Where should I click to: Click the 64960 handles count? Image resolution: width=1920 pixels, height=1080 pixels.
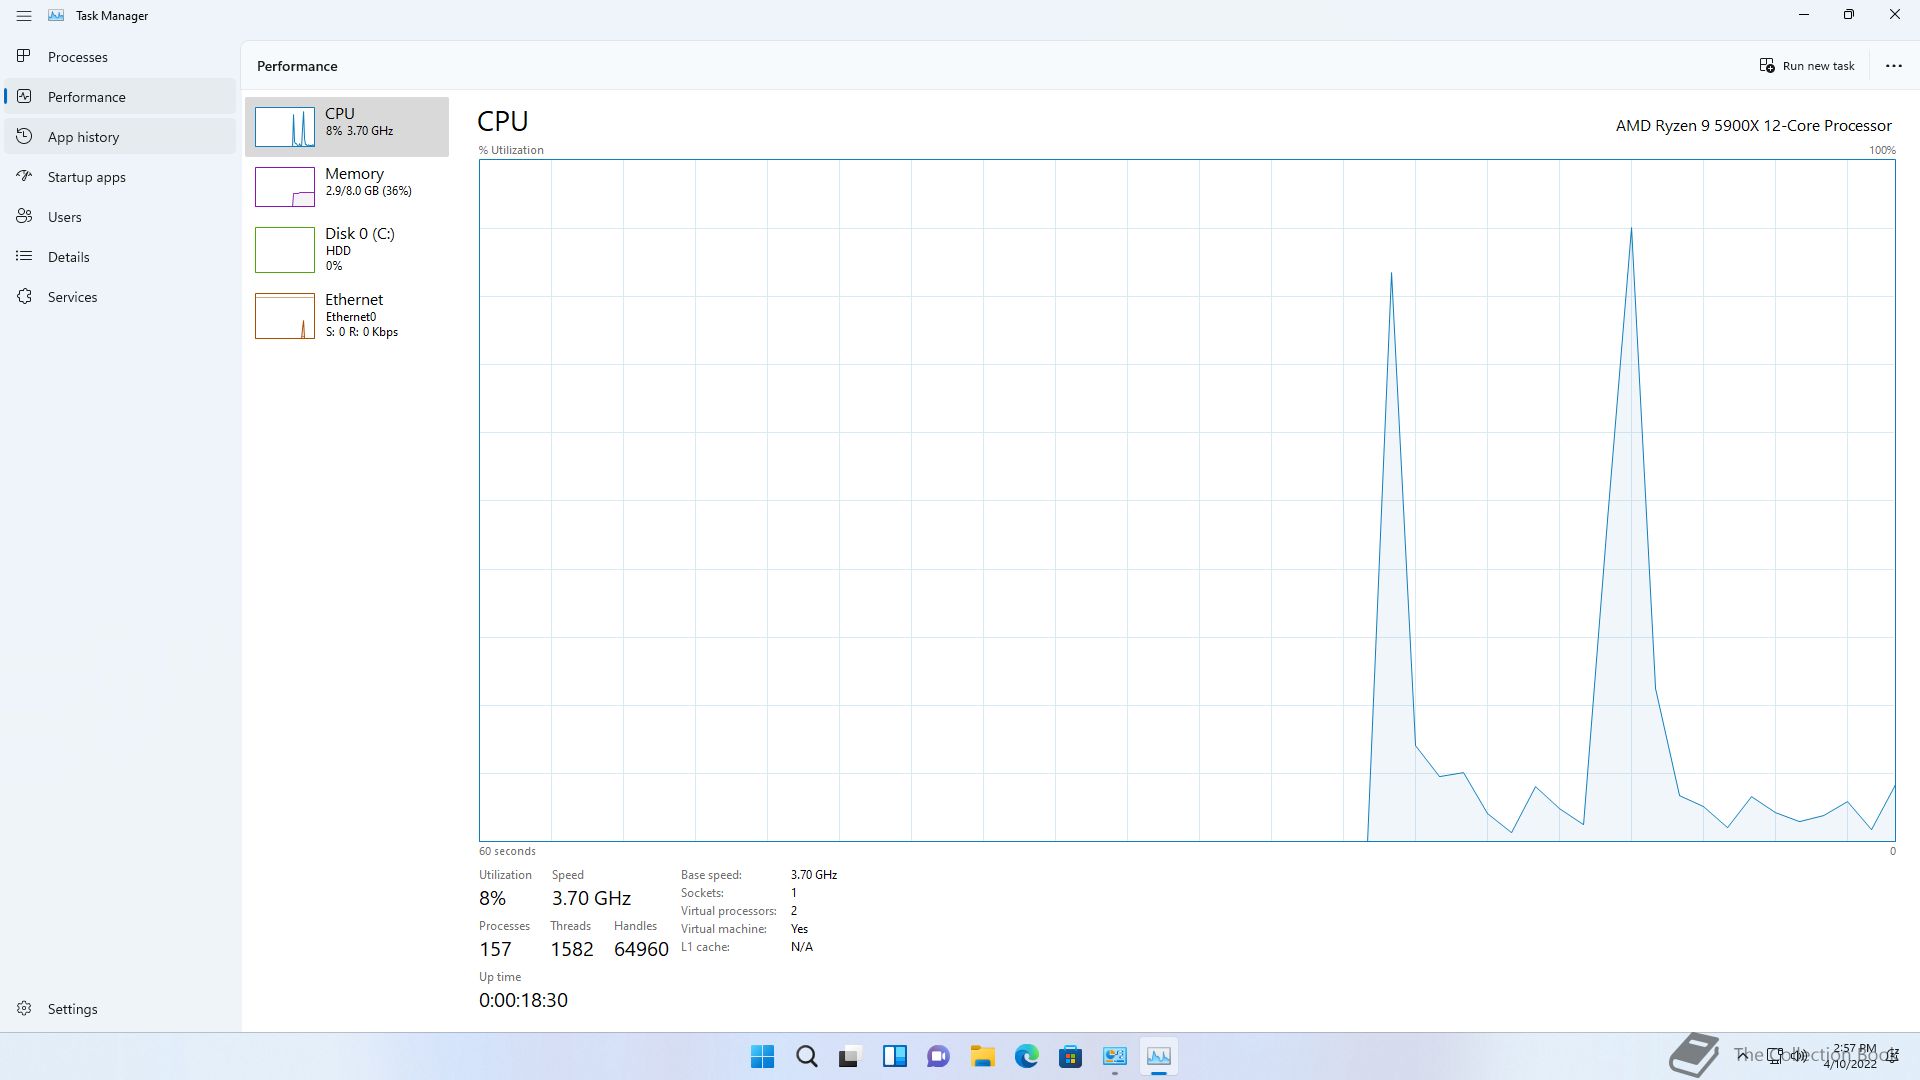pyautogui.click(x=641, y=949)
